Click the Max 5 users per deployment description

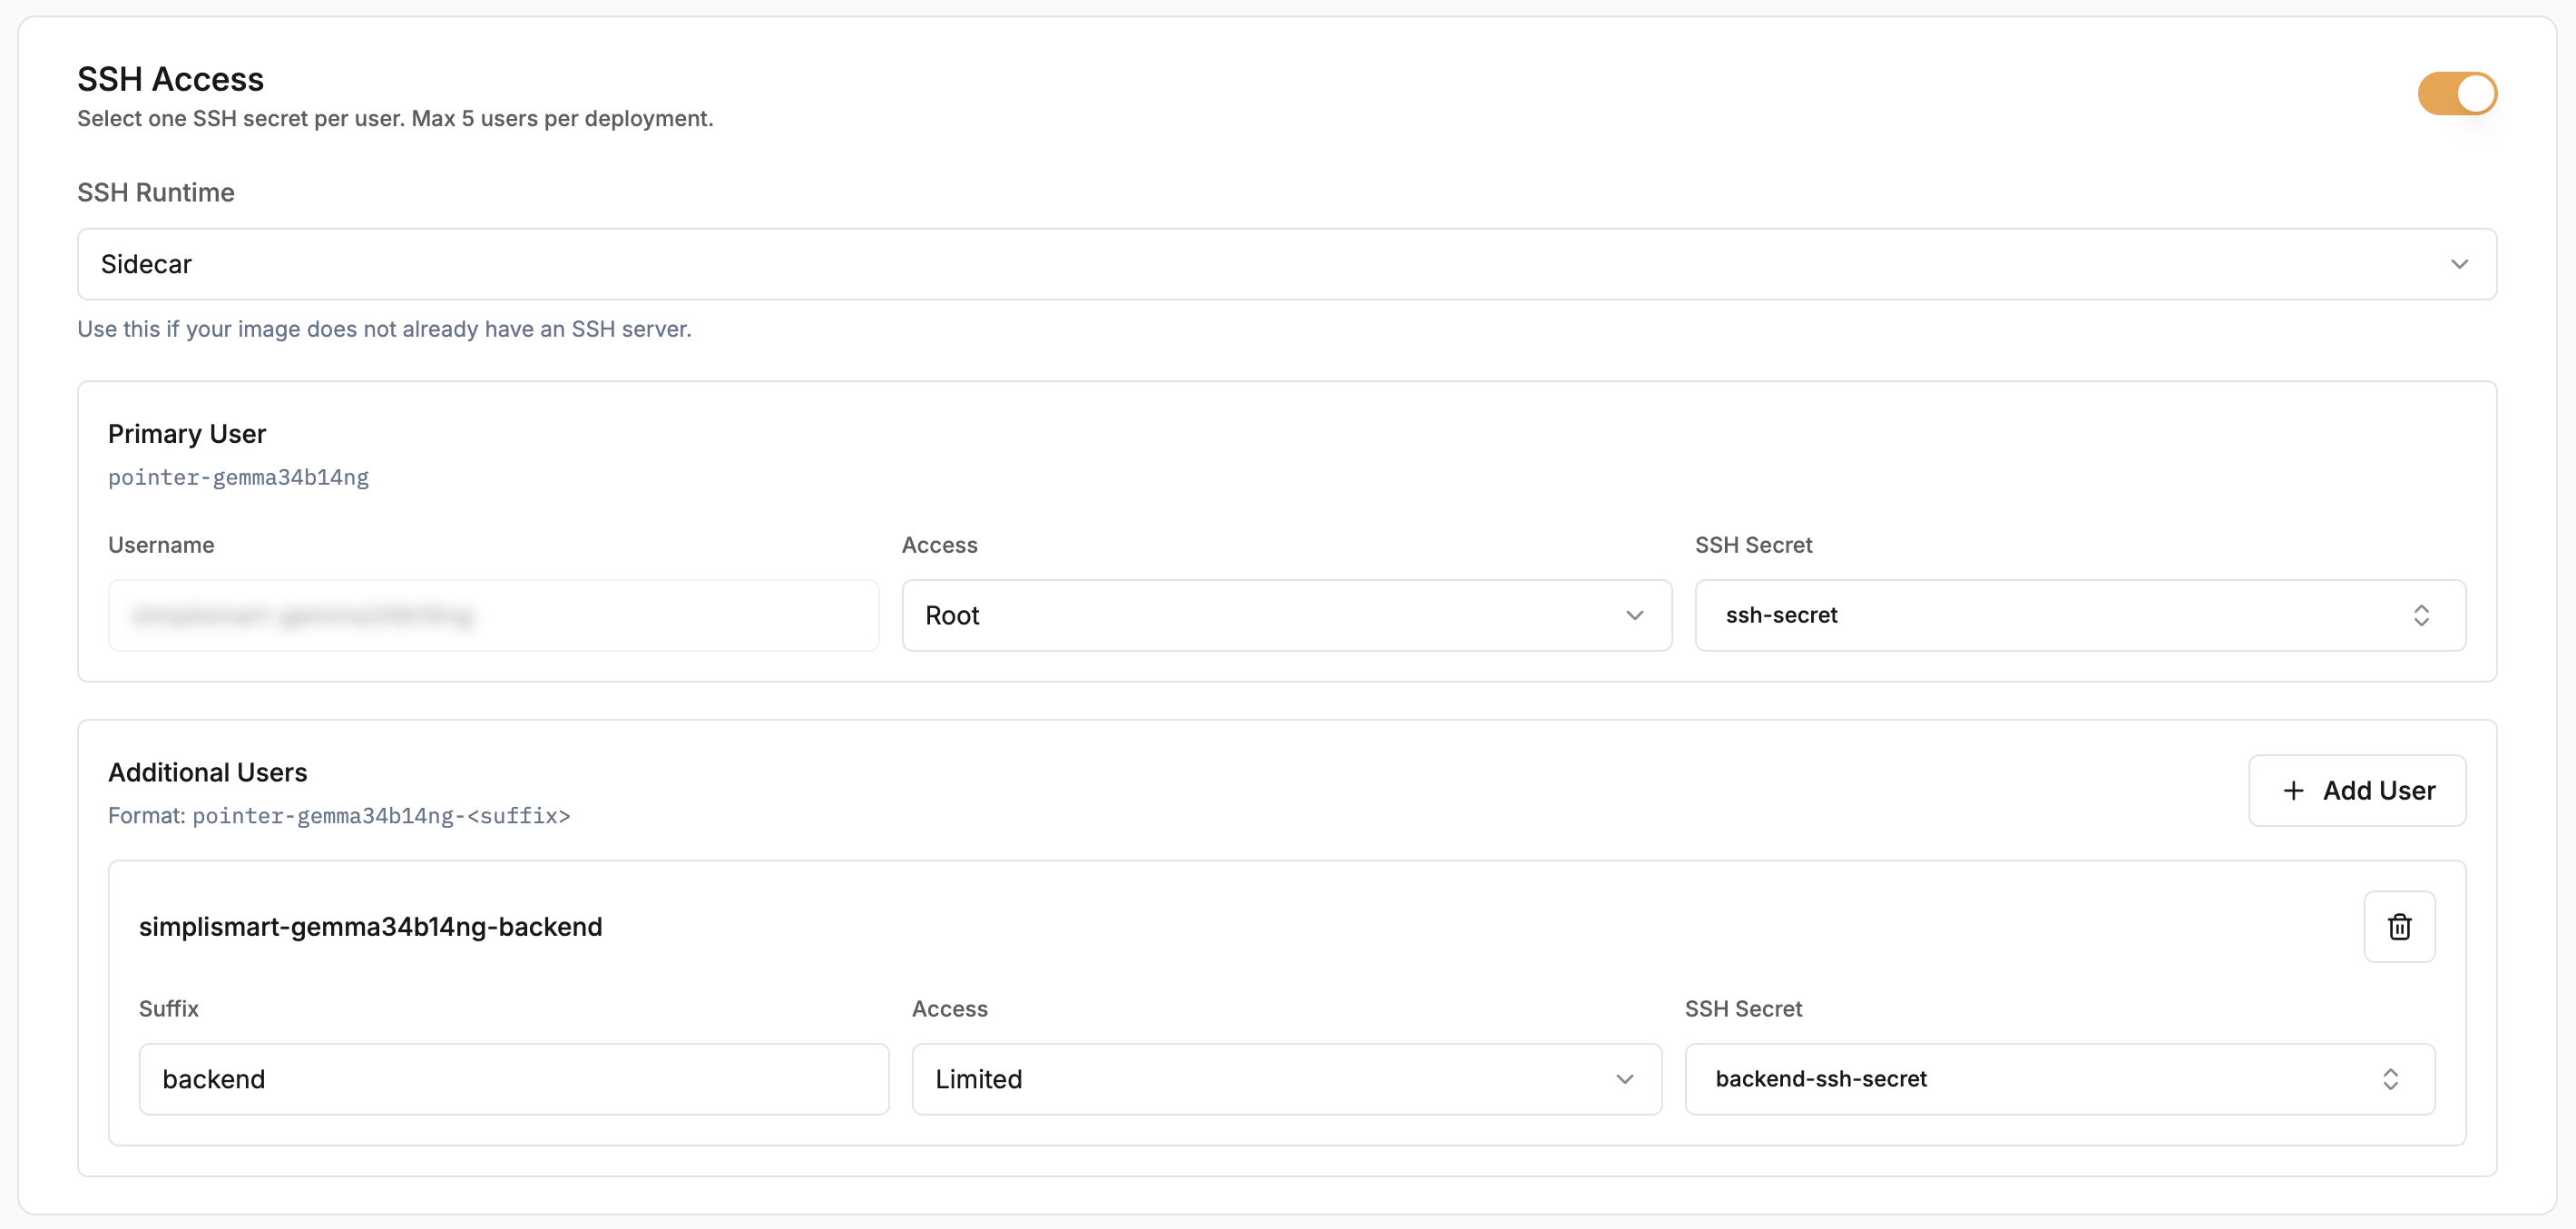pos(395,118)
